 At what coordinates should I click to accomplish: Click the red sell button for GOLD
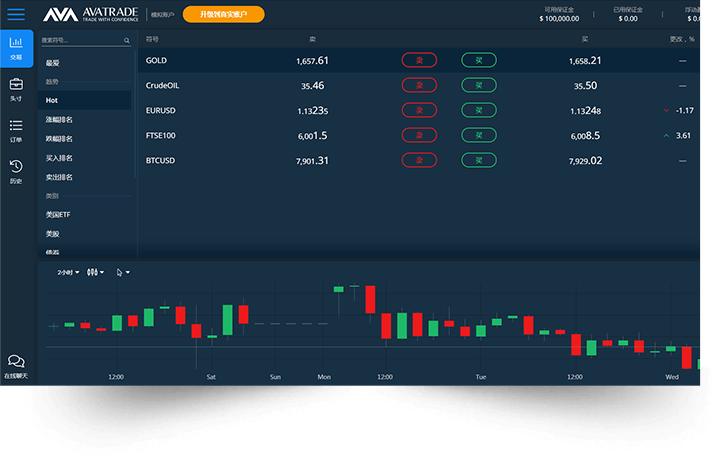[419, 60]
